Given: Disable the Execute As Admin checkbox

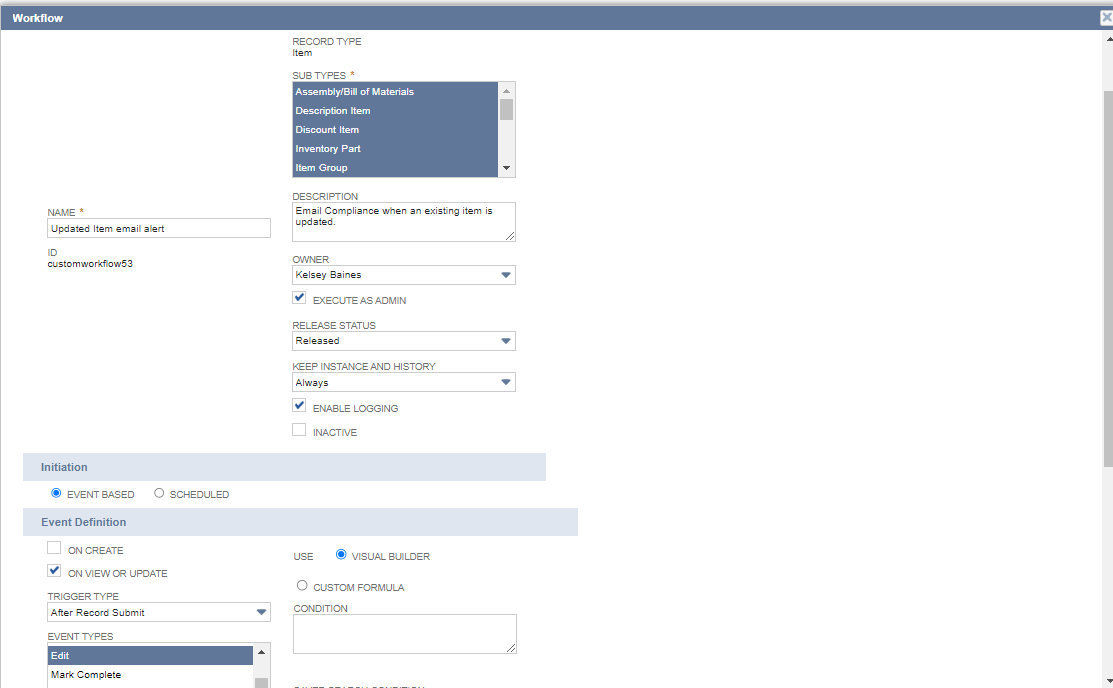Looking at the screenshot, I should [x=298, y=297].
